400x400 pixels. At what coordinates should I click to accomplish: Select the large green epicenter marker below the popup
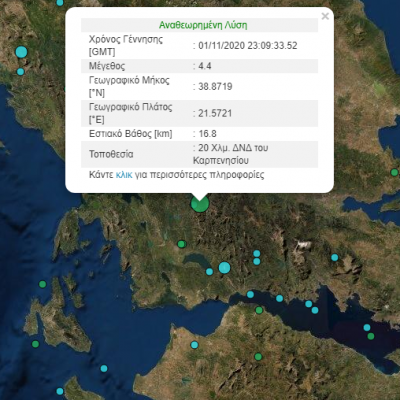point(200,204)
